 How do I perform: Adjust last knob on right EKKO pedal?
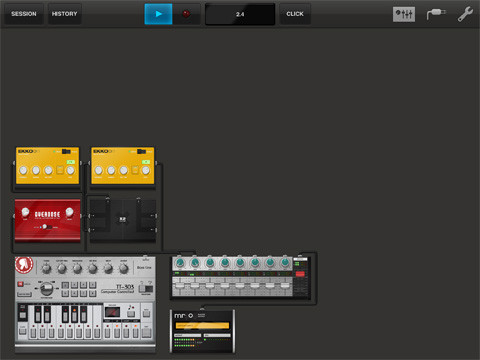[x=146, y=171]
